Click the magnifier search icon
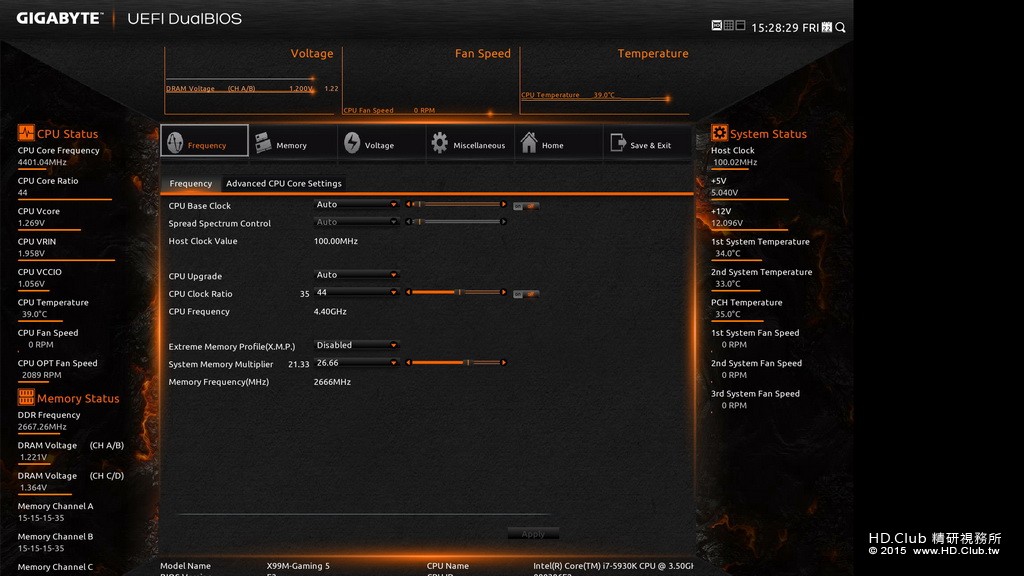 point(840,27)
